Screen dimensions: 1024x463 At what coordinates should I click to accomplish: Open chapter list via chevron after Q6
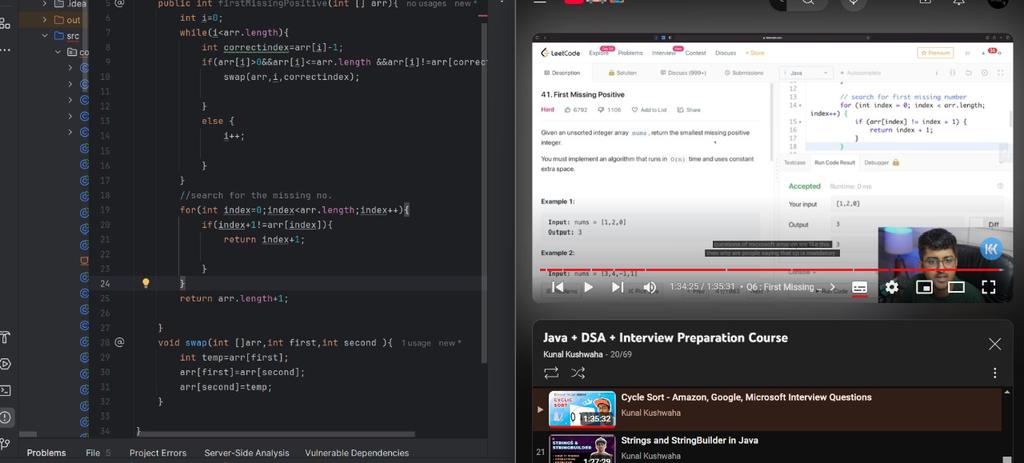pyautogui.click(x=832, y=287)
